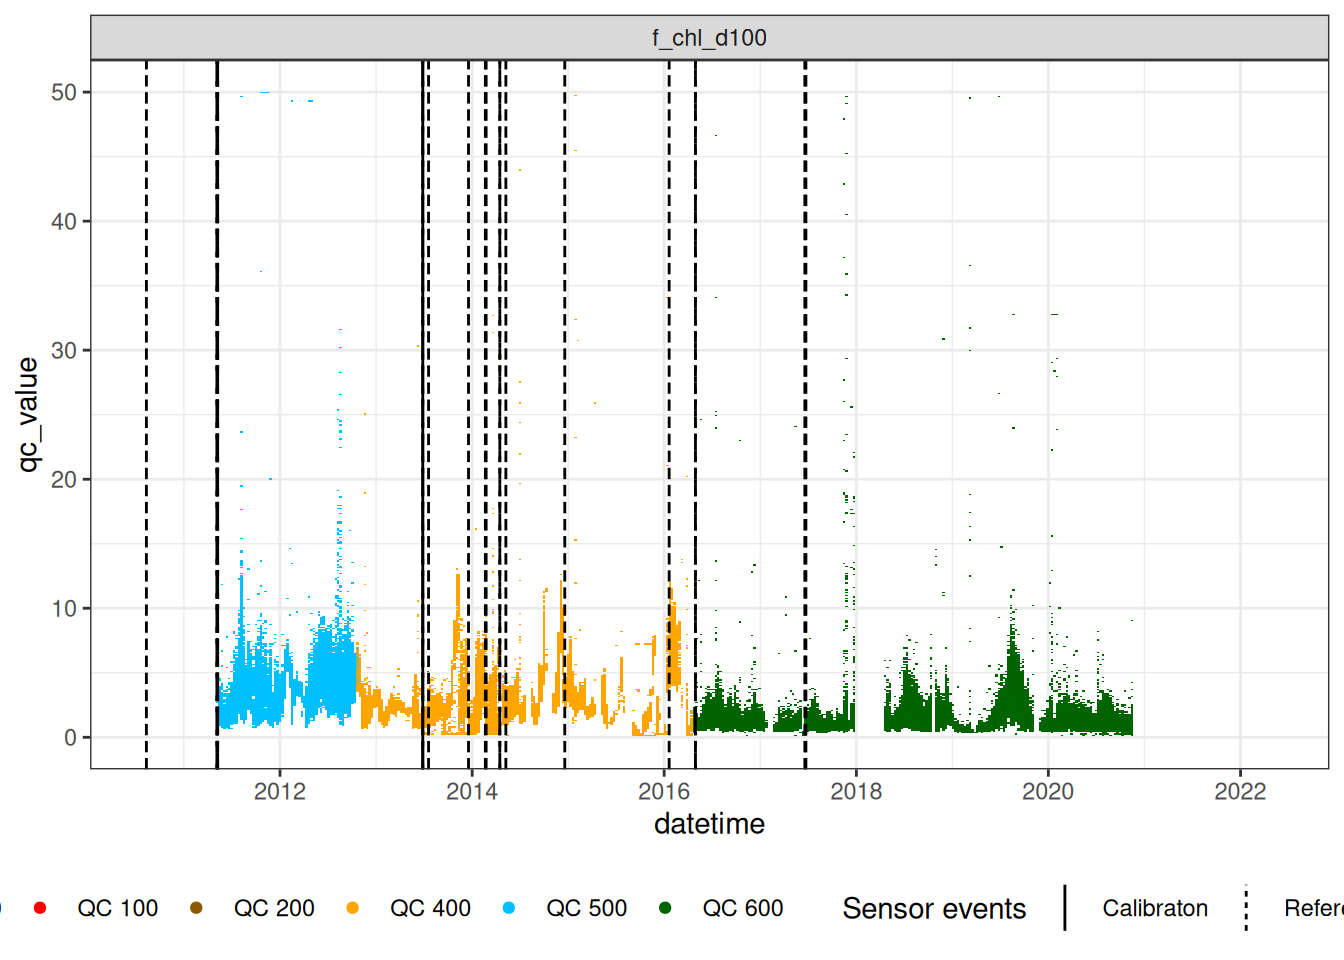
Task: Click the qc_value y-axis title
Action: (28, 414)
